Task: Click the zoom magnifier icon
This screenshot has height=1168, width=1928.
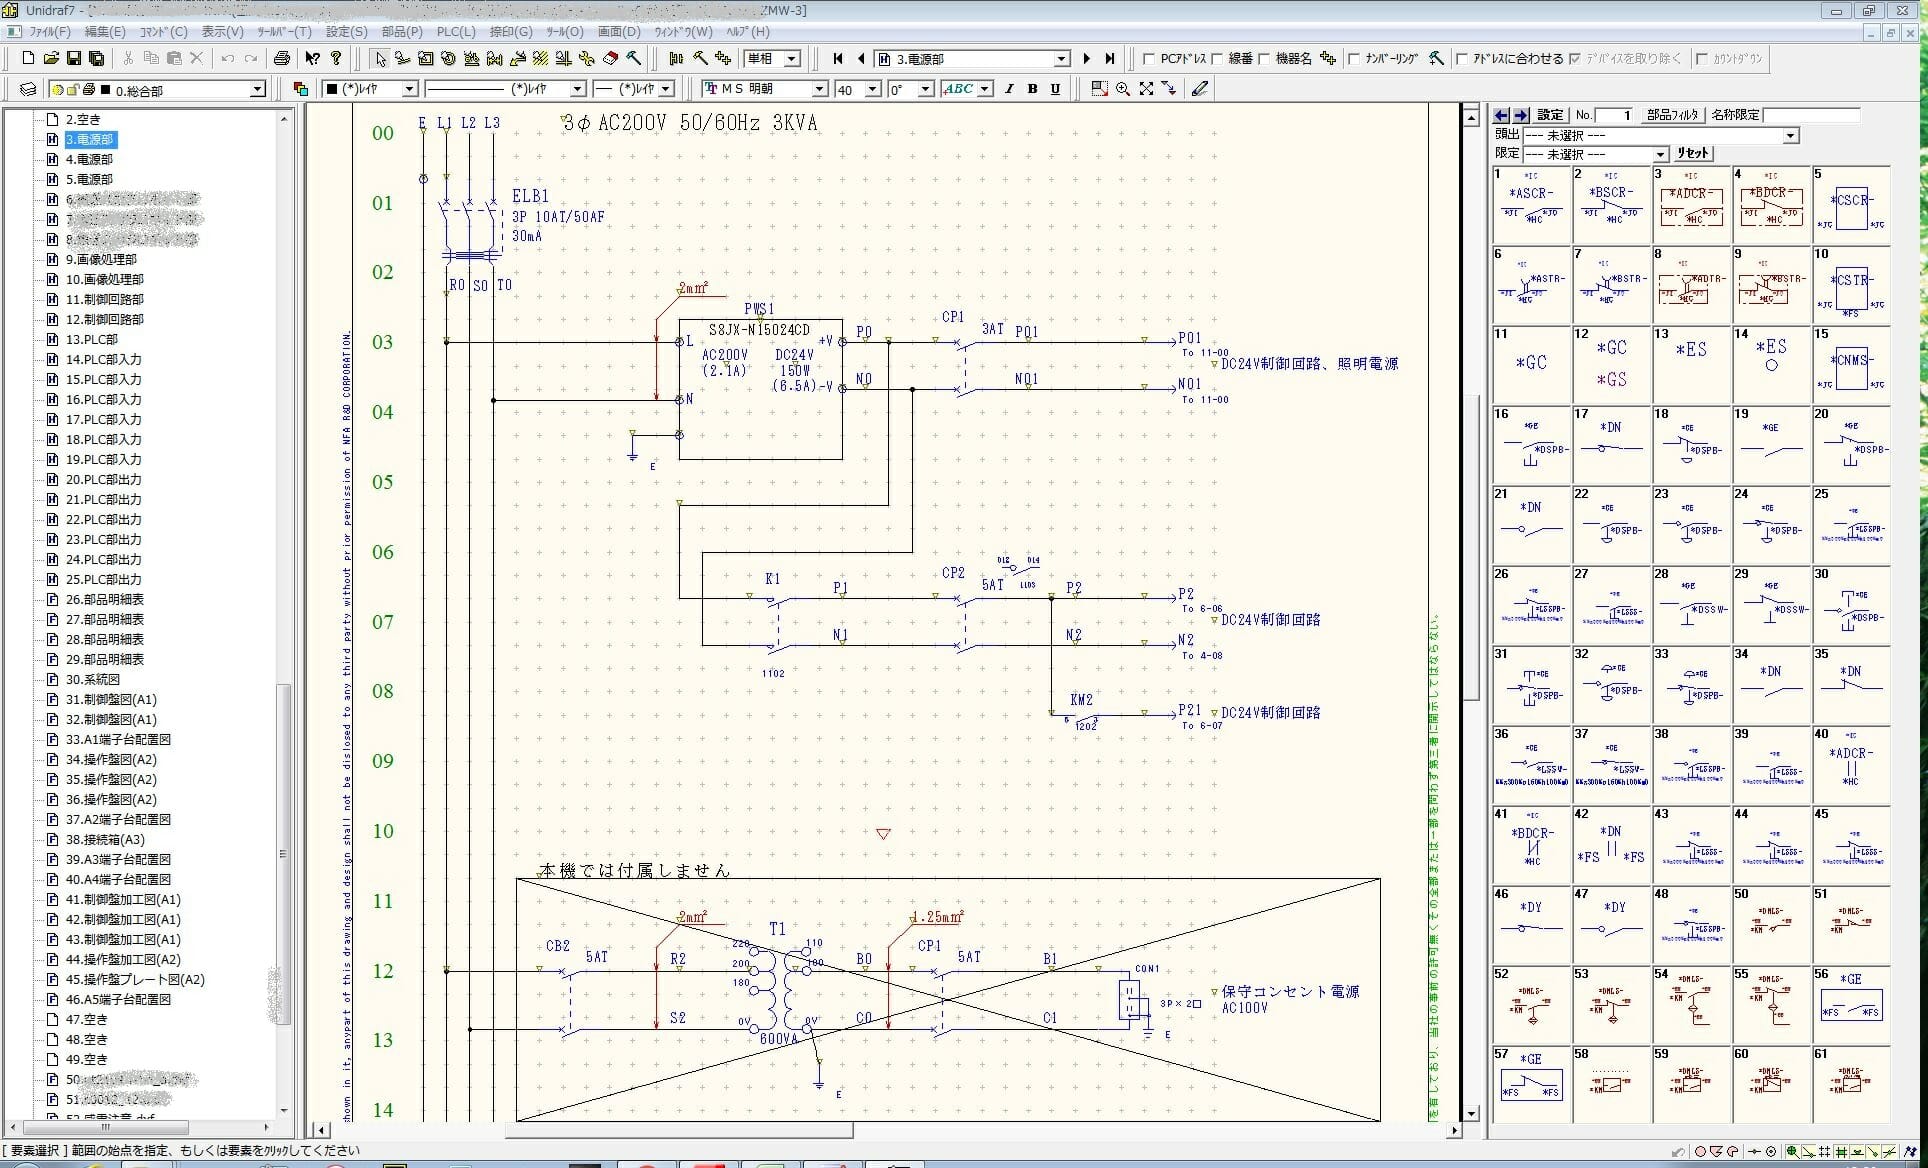Action: click(1123, 89)
